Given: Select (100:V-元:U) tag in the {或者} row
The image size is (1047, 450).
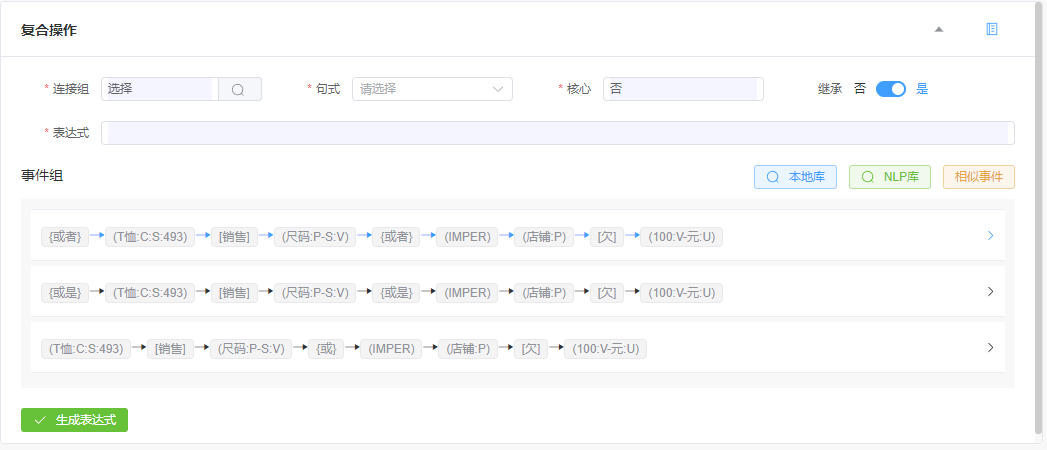Looking at the screenshot, I should tap(681, 237).
